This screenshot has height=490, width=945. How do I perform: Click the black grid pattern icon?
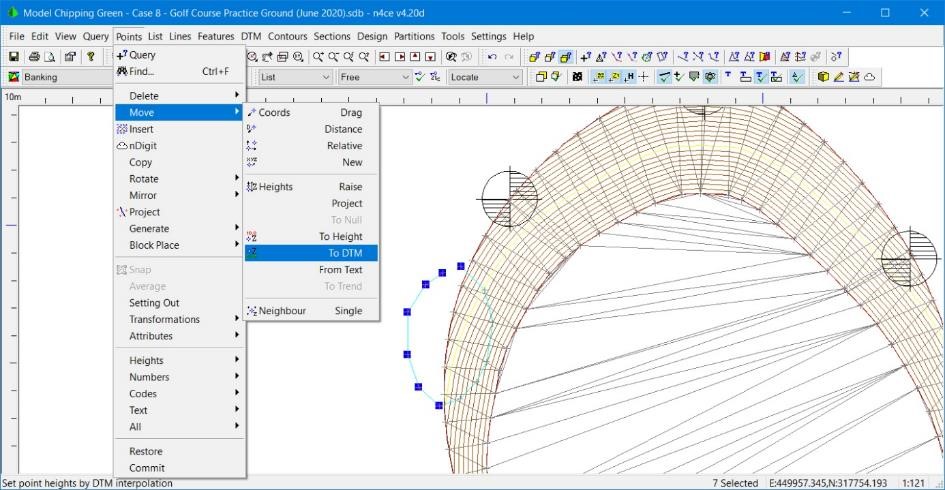[x=577, y=77]
